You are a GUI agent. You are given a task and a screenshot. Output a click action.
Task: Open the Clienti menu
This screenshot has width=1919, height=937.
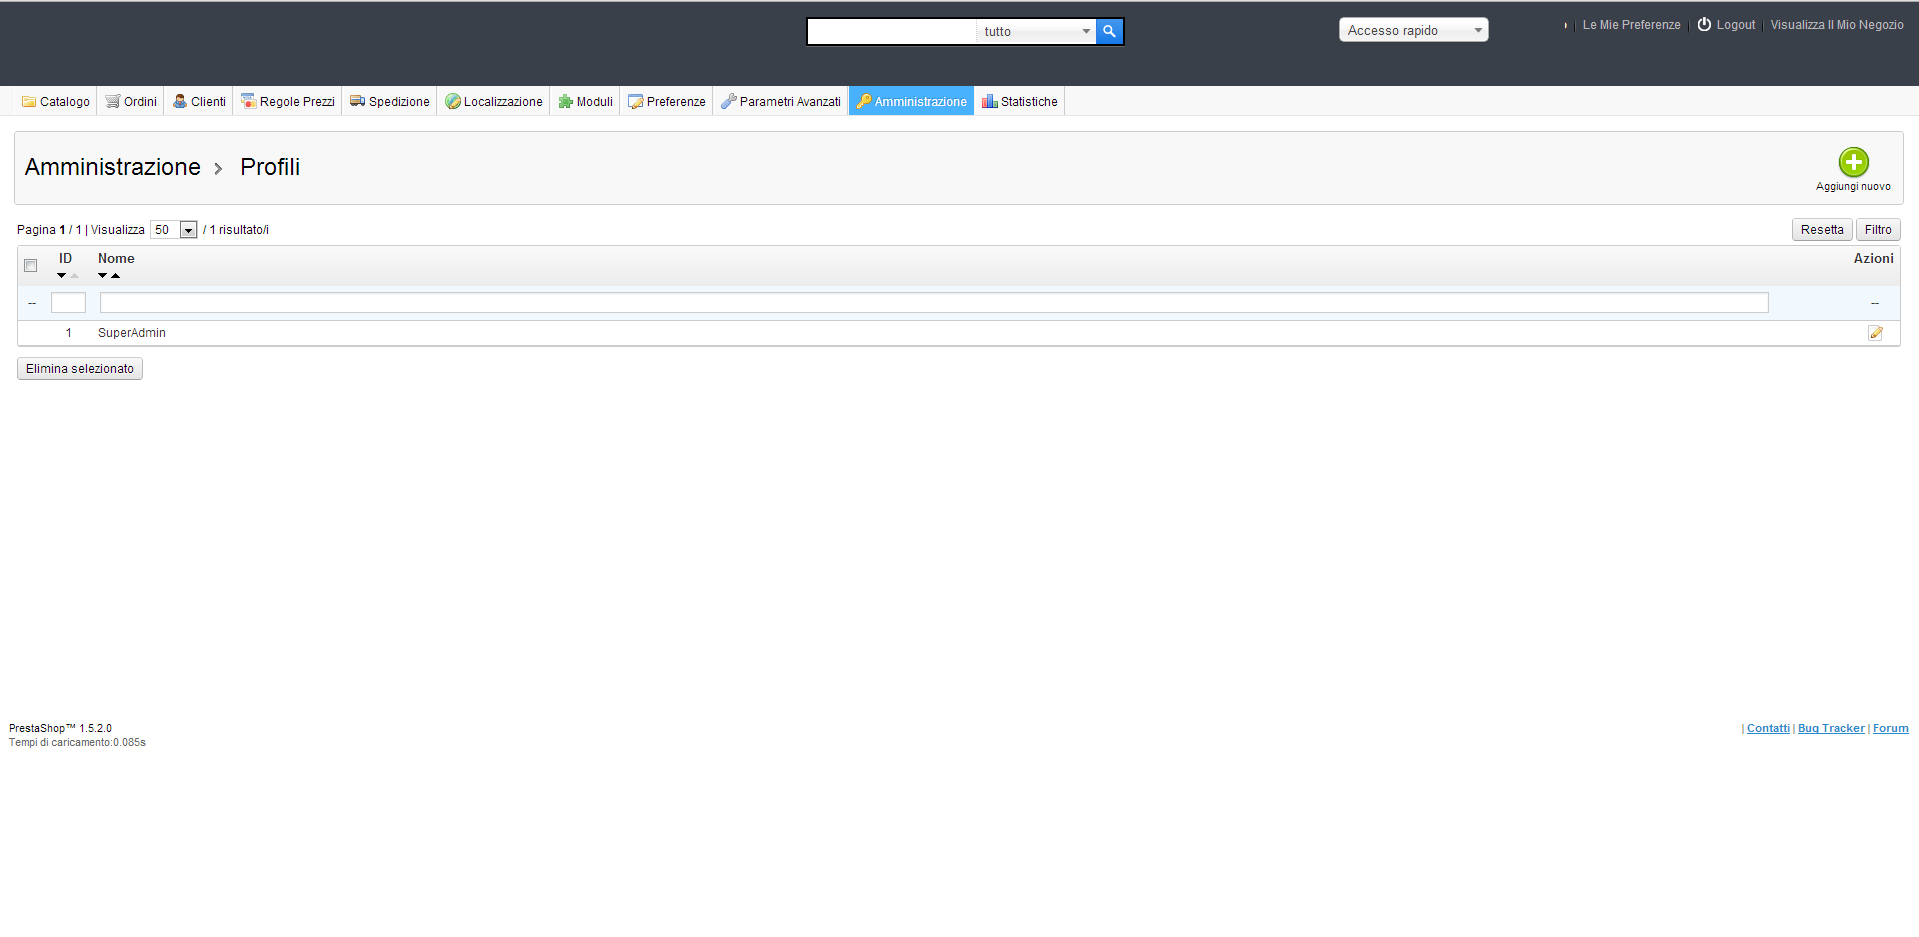click(199, 101)
